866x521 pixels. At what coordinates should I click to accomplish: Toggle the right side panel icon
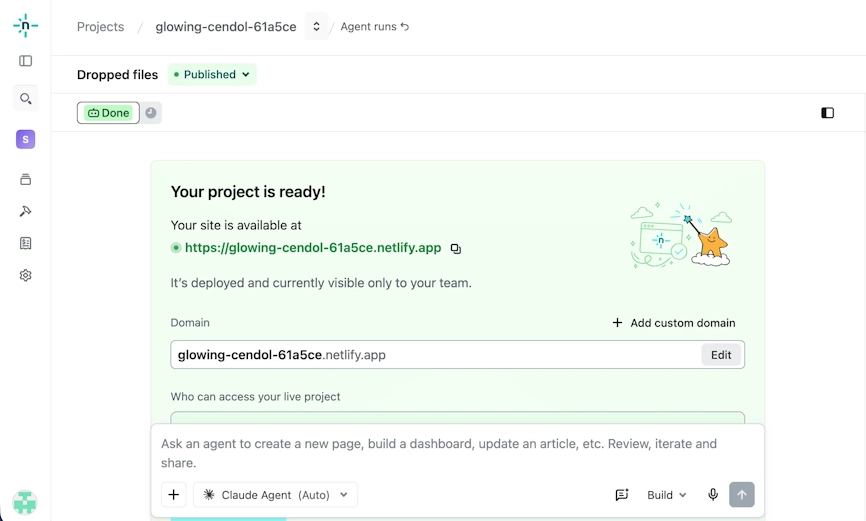click(827, 113)
